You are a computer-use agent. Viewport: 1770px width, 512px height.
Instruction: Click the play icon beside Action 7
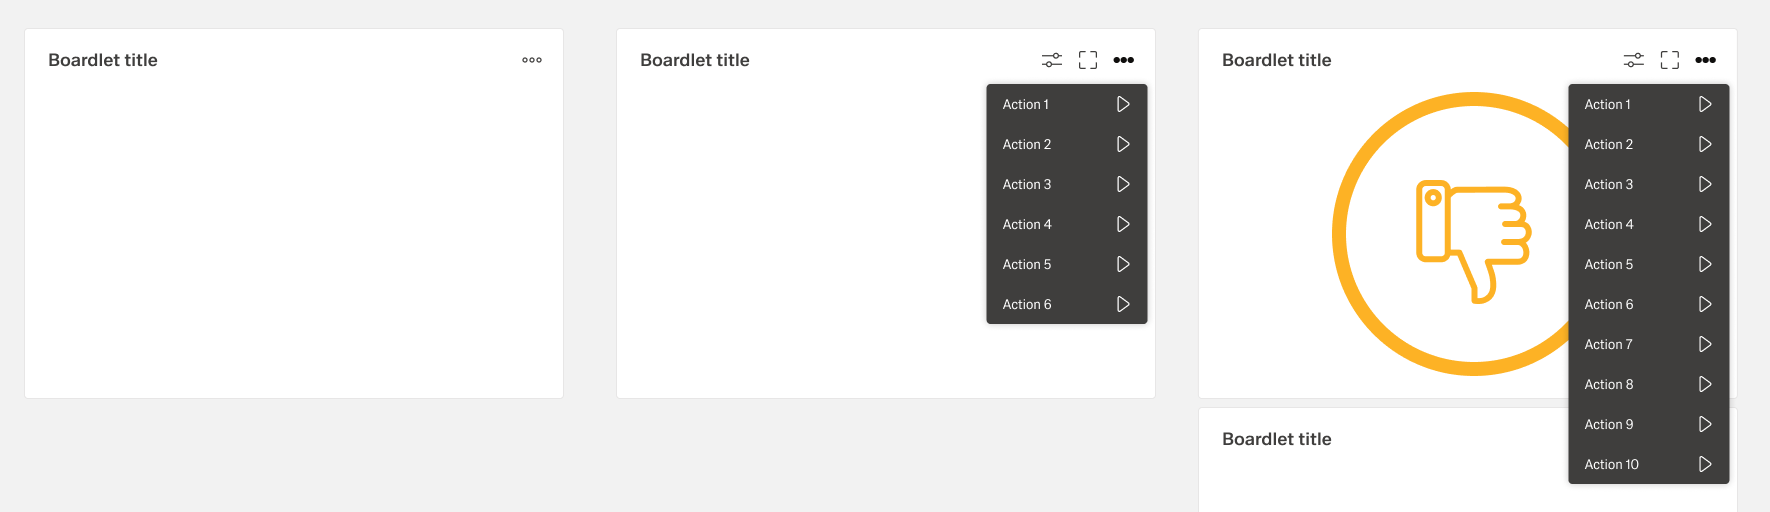pyautogui.click(x=1705, y=344)
